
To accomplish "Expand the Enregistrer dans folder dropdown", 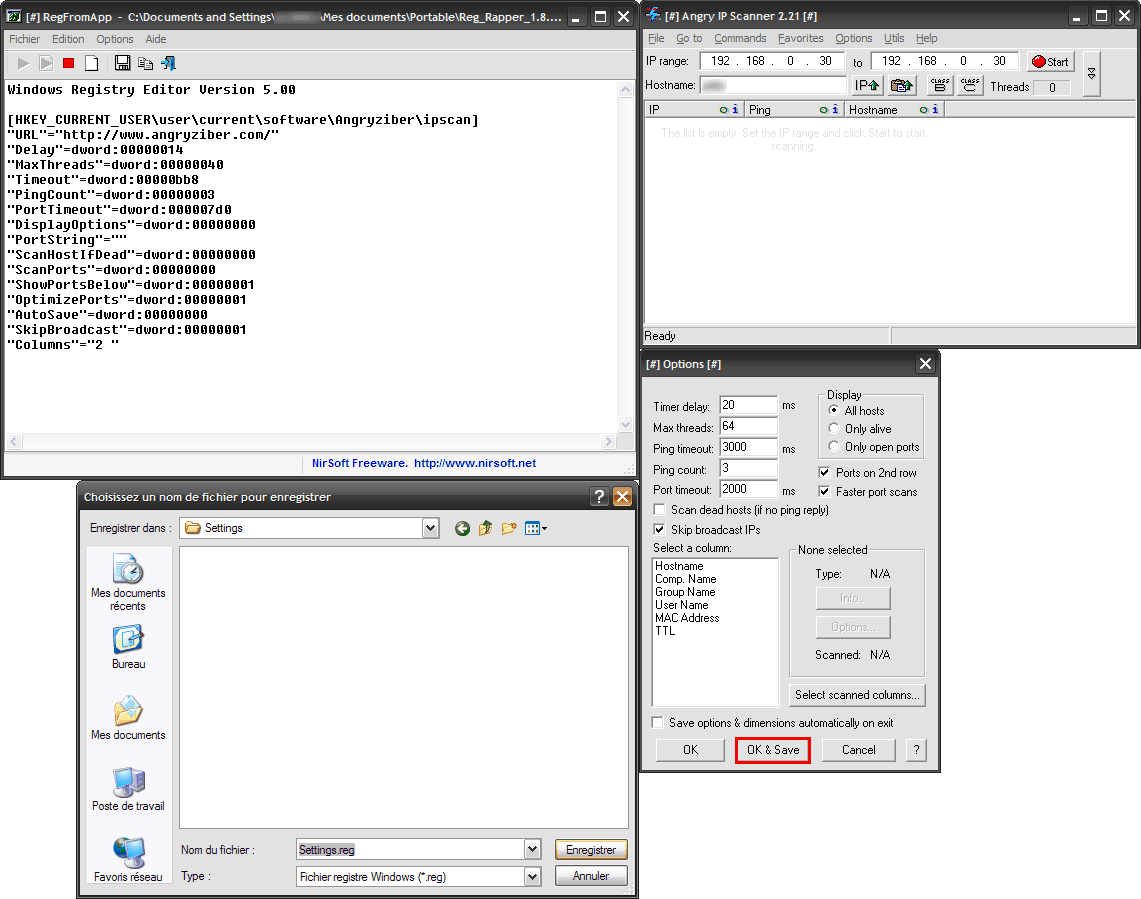I will coord(431,528).
